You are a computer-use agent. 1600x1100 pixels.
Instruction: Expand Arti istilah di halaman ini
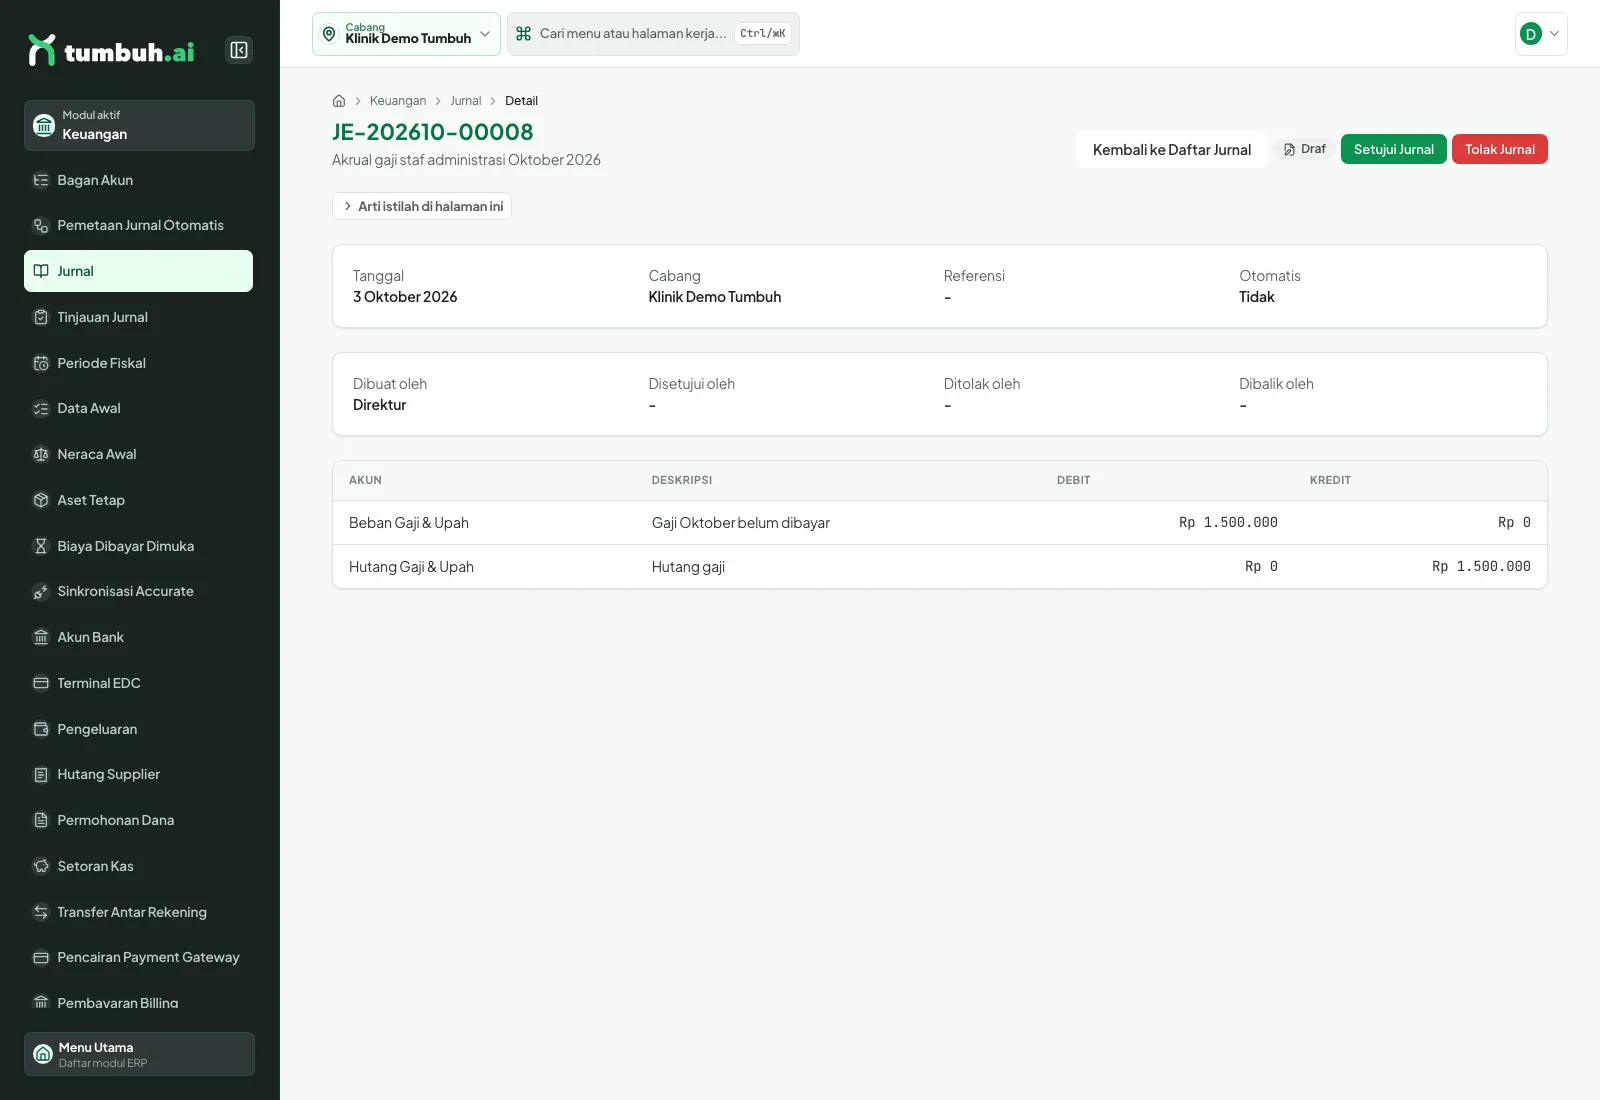422,206
